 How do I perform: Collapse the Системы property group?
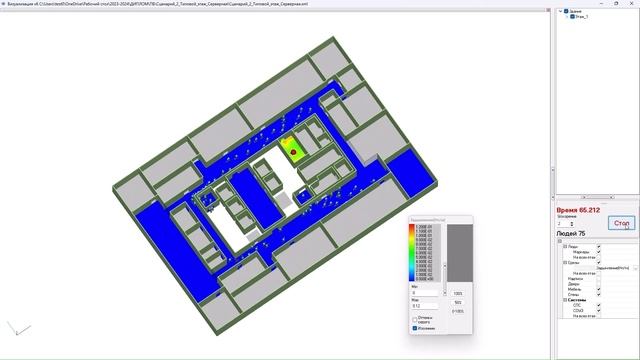click(565, 300)
